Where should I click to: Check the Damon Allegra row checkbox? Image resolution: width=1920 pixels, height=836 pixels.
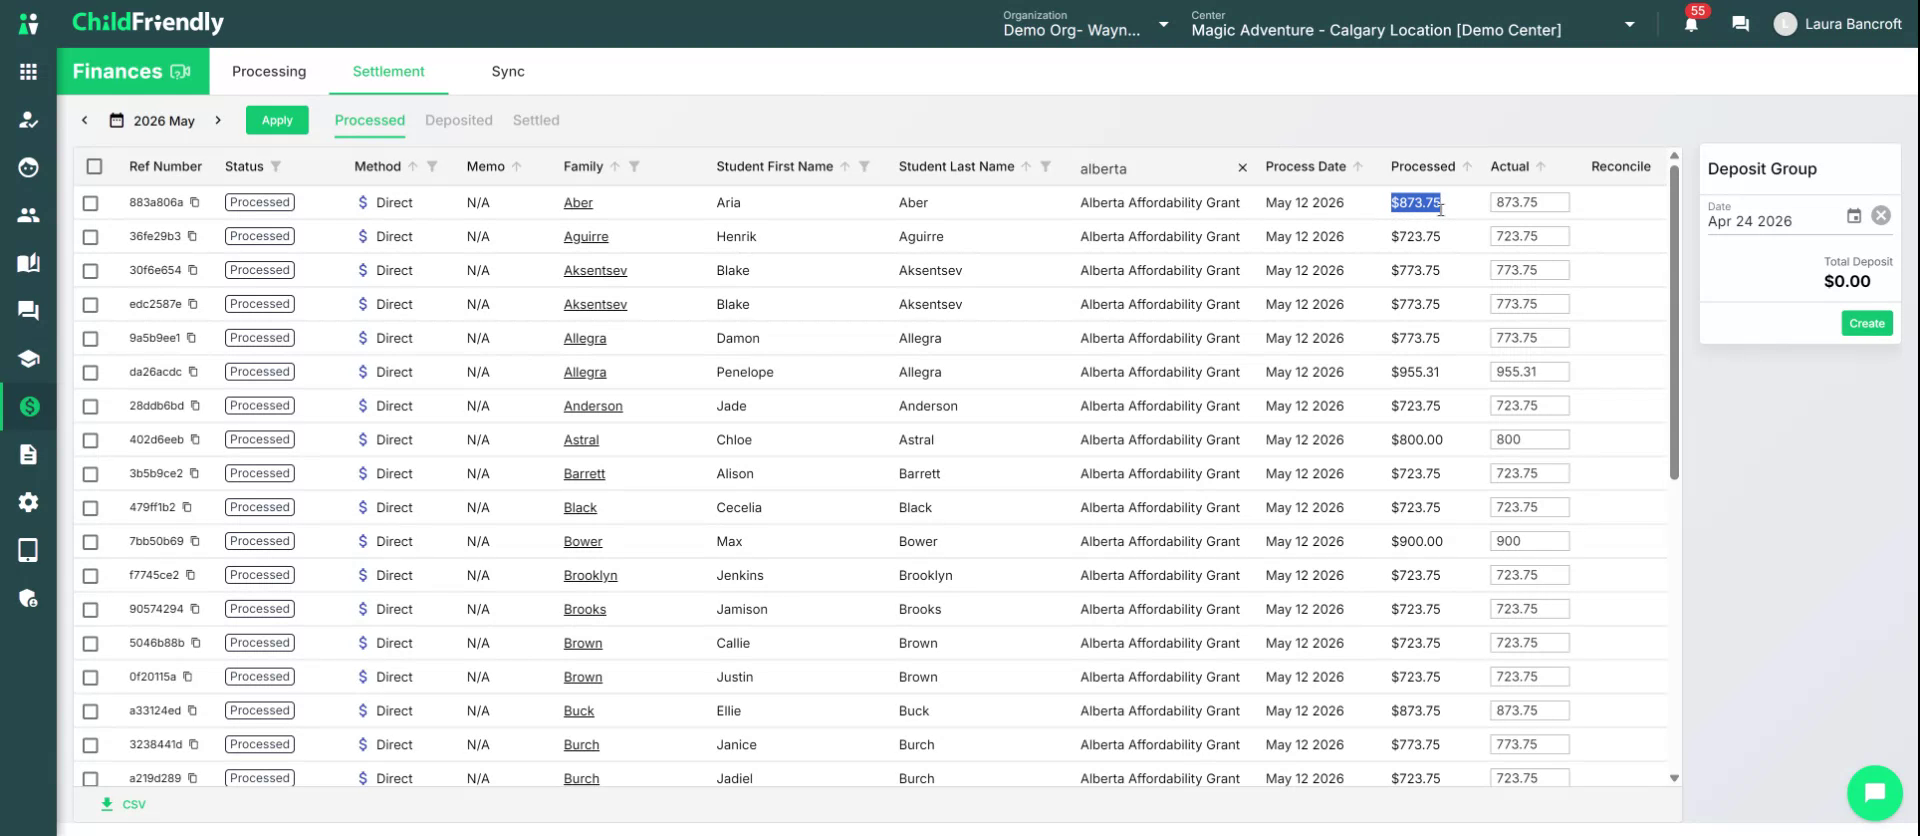(x=90, y=339)
